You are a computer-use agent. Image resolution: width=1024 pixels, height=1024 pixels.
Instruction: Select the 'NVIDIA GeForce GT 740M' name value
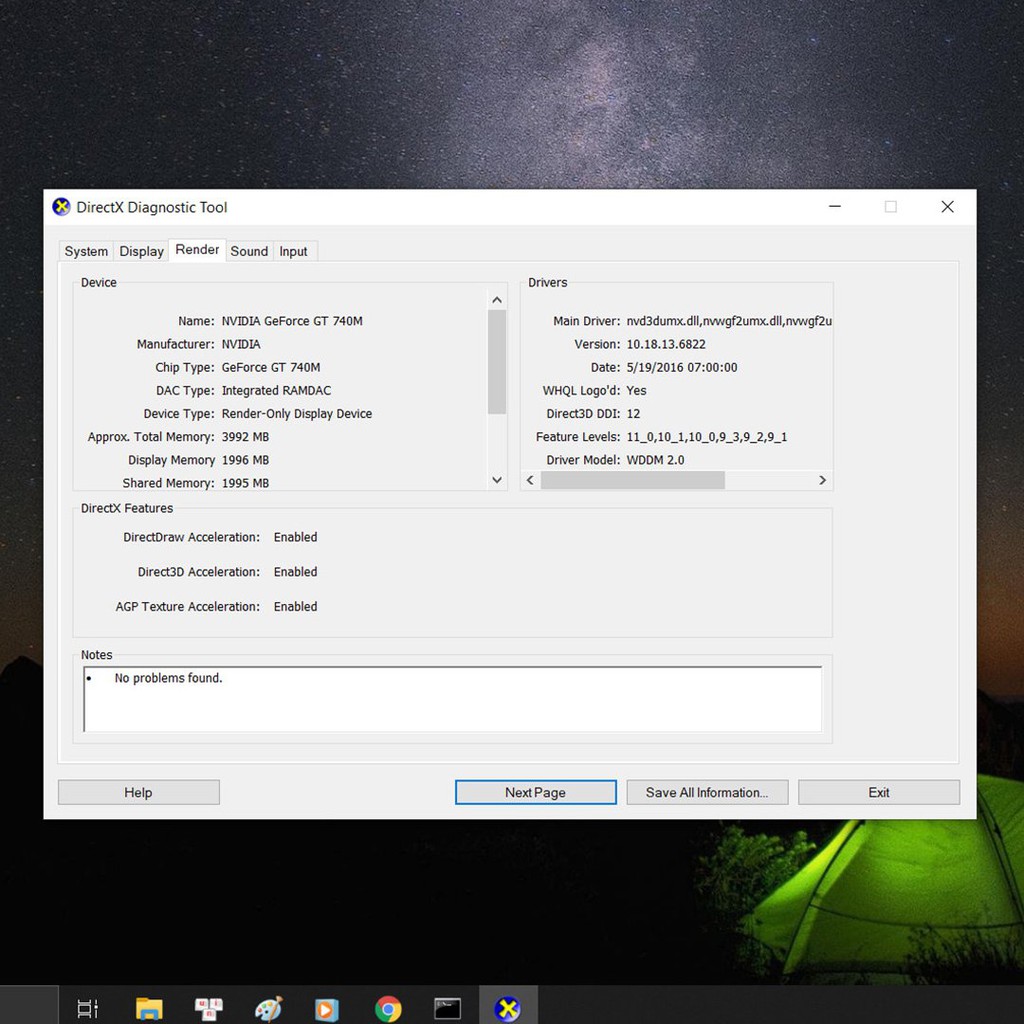292,321
